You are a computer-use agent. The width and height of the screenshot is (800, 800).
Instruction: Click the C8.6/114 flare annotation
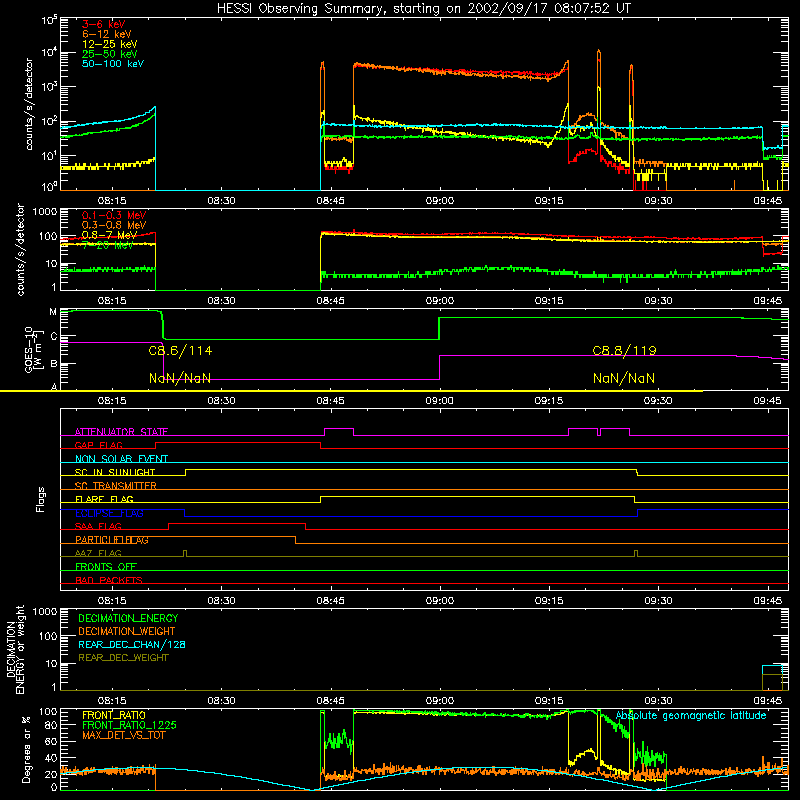(180, 351)
